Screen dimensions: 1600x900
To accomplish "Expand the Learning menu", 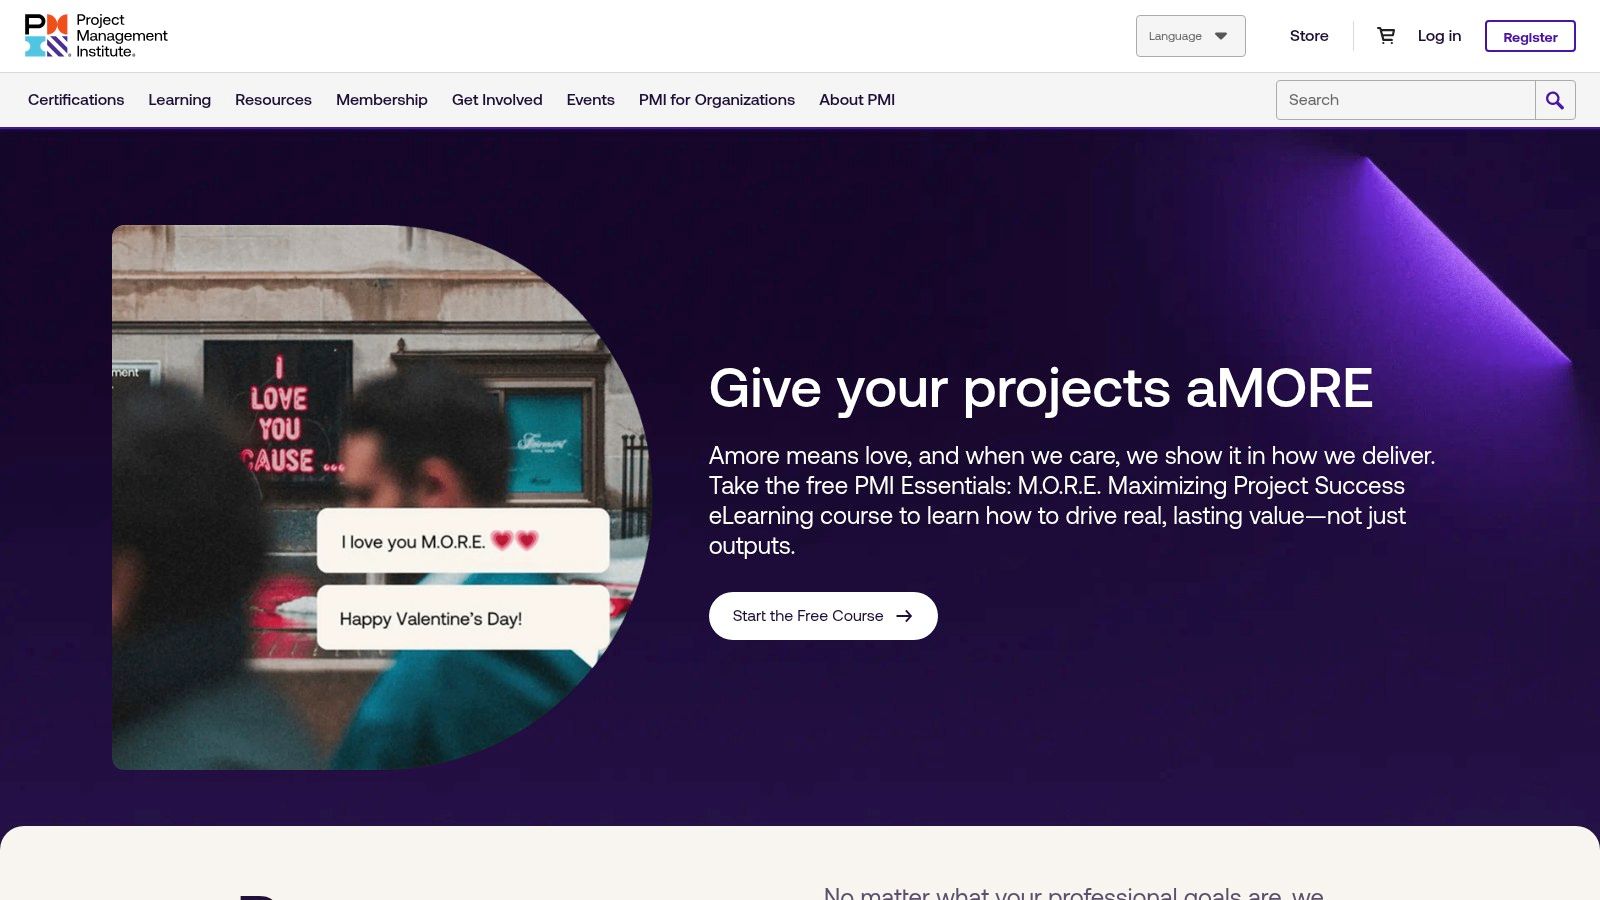I will tap(179, 99).
